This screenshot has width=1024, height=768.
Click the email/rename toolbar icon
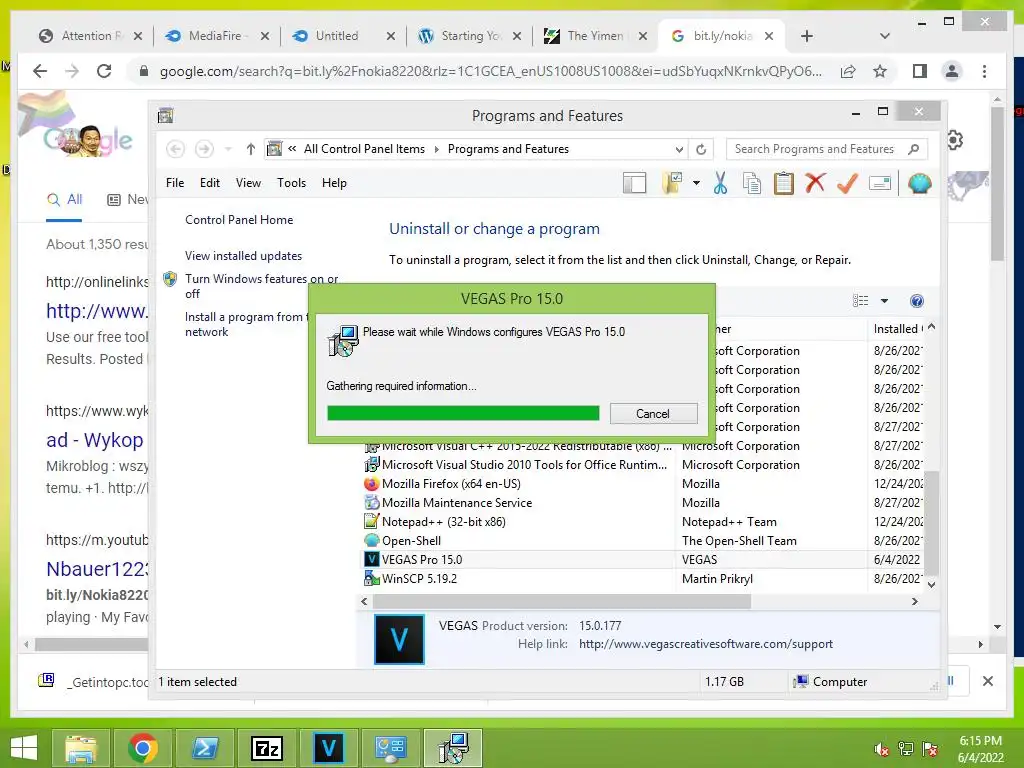coord(880,184)
